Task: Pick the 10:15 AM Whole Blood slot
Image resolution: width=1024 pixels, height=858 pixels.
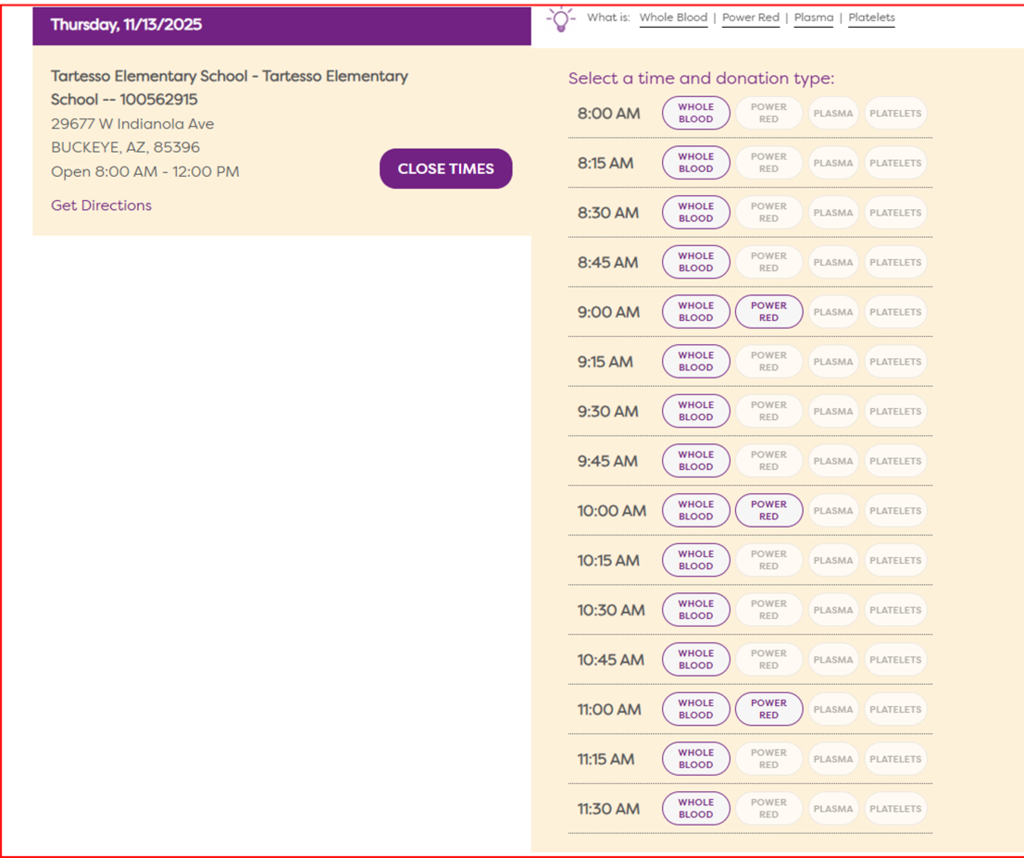Action: point(696,560)
